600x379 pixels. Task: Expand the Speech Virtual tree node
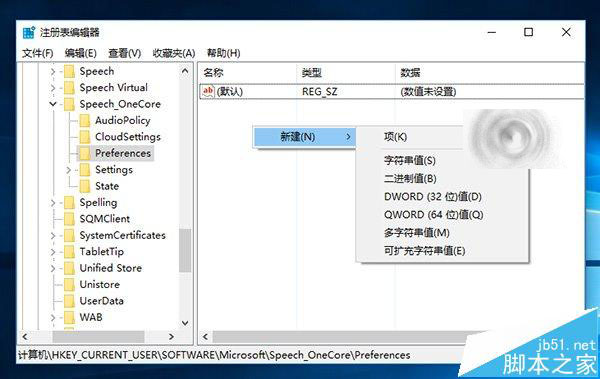click(x=53, y=88)
